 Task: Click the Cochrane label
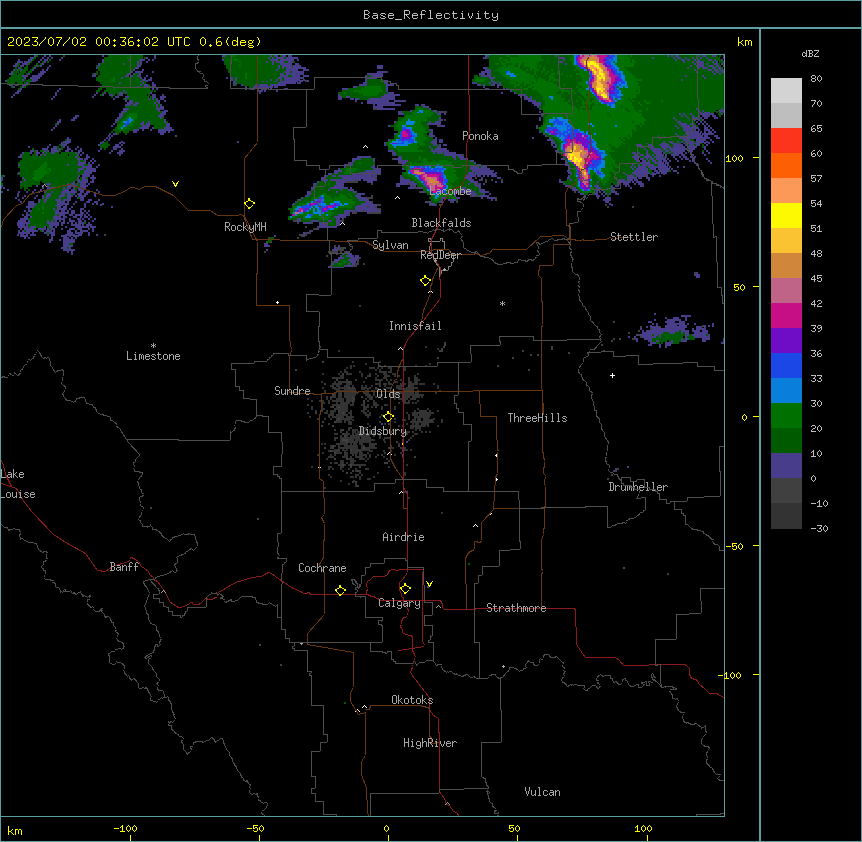click(322, 568)
